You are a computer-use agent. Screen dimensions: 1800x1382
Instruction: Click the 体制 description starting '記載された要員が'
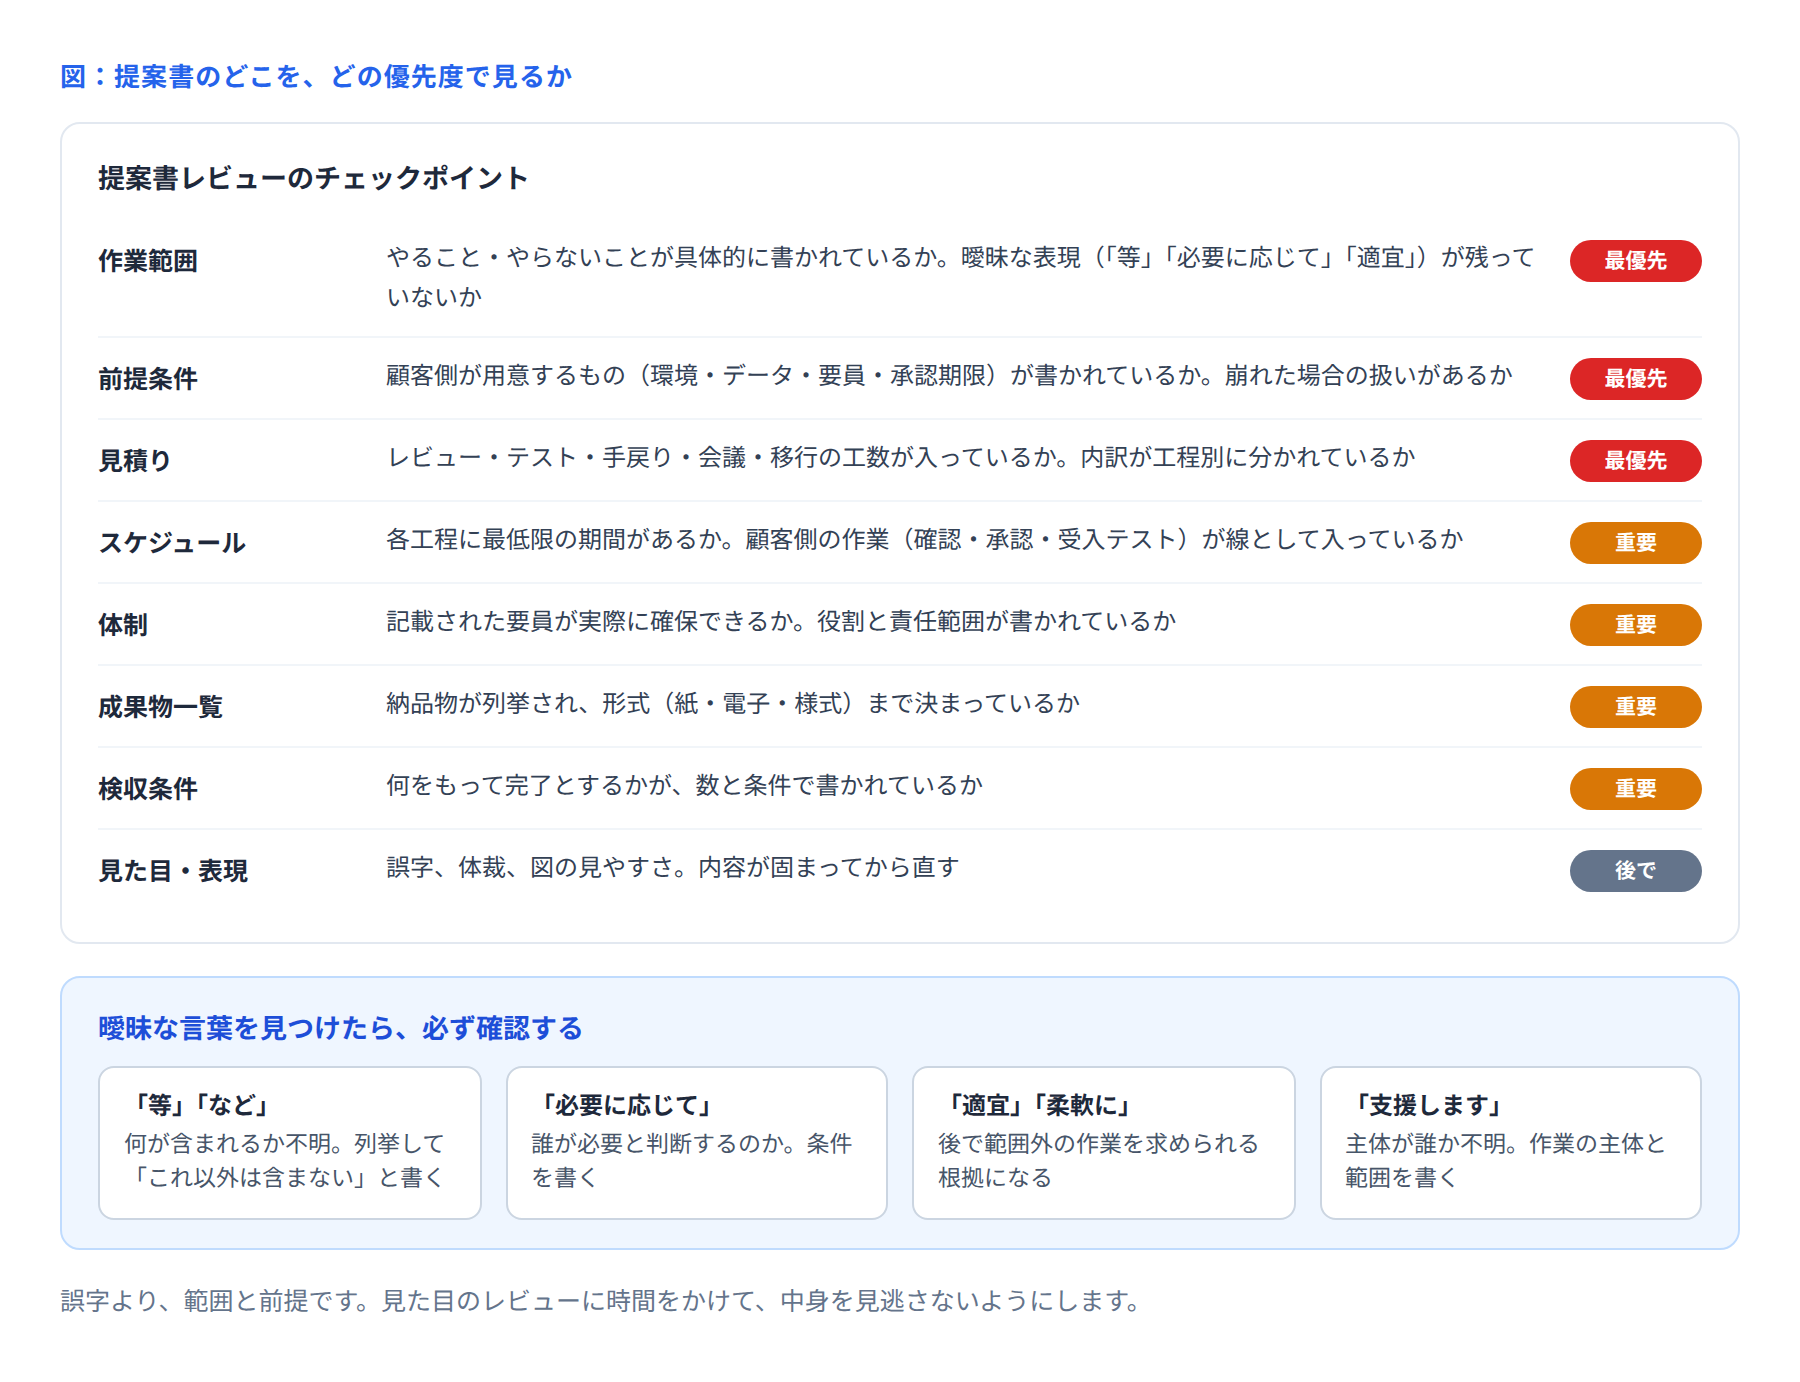point(781,621)
